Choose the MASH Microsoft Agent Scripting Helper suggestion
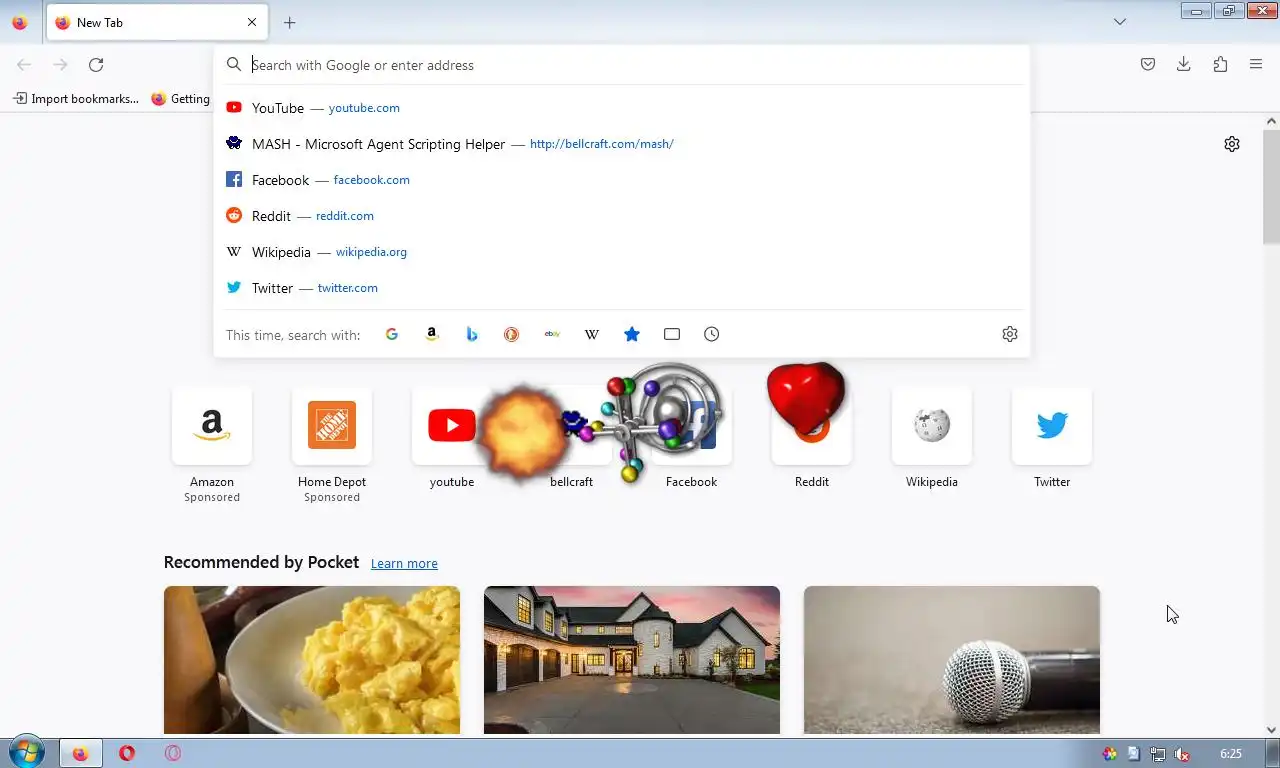Viewport: 1280px width, 768px height. coord(622,144)
